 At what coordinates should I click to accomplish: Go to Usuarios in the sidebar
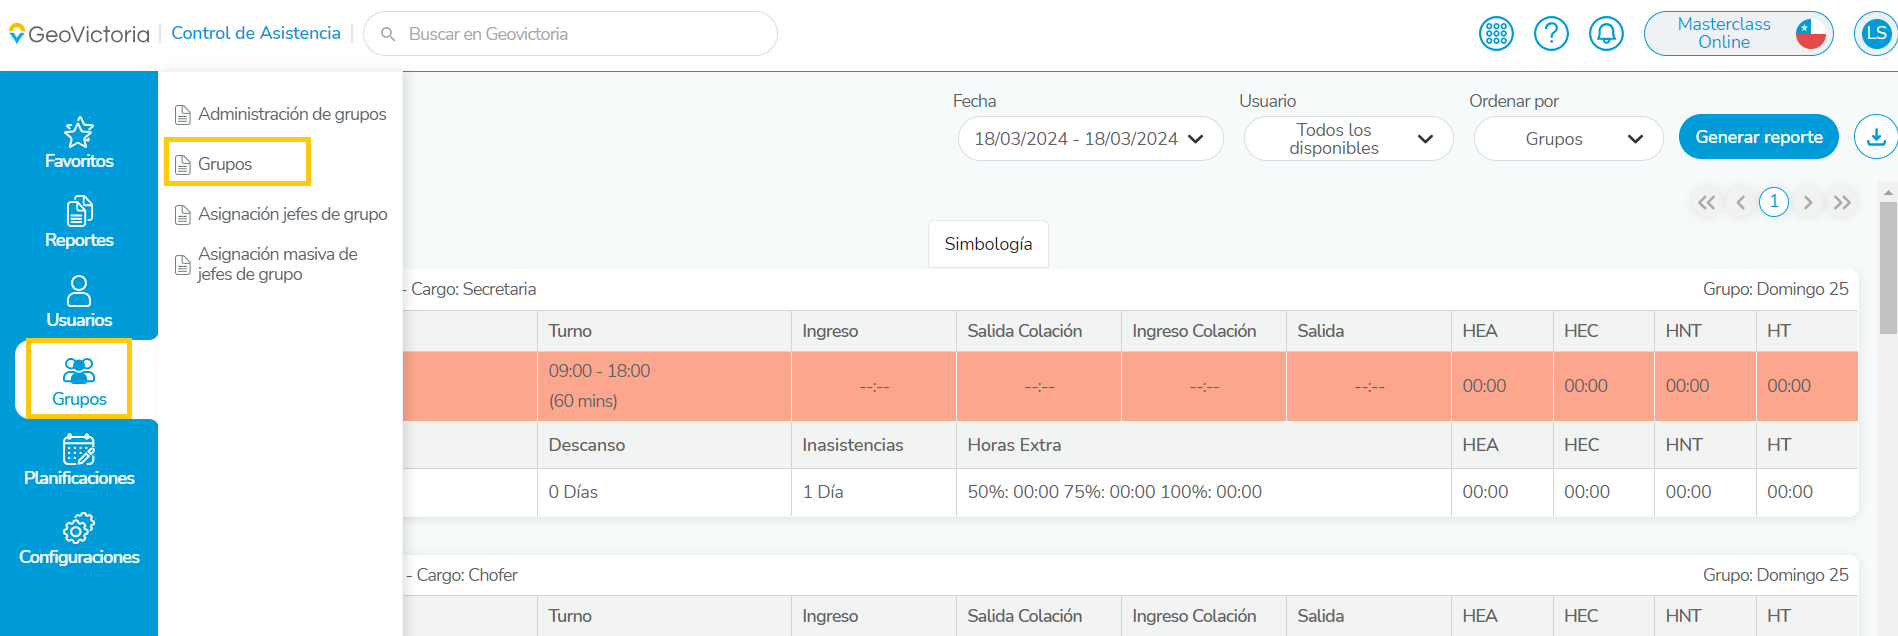pyautogui.click(x=79, y=301)
